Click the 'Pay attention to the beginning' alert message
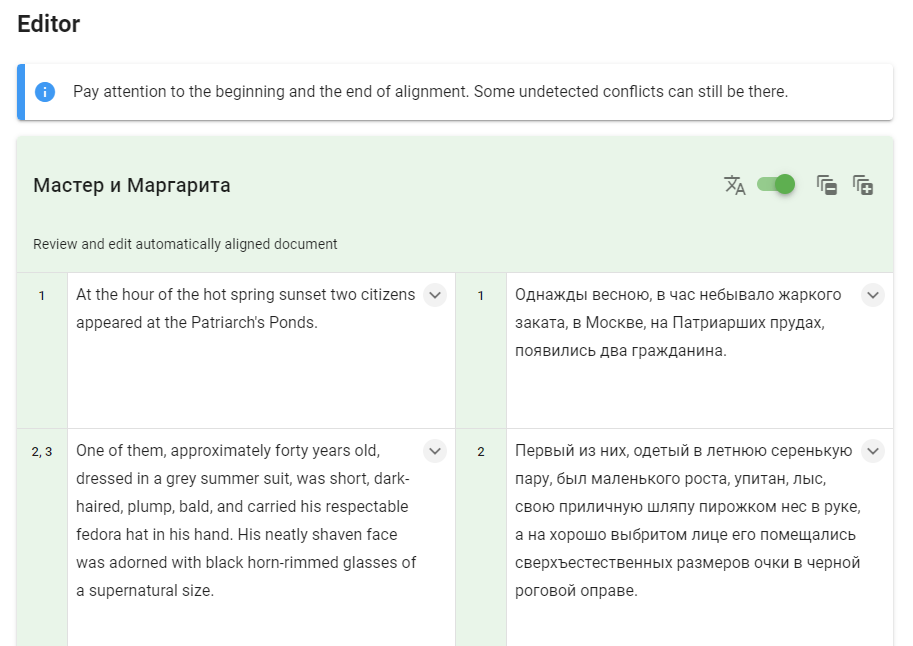Viewport: 913px width, 646px height. click(x=430, y=92)
